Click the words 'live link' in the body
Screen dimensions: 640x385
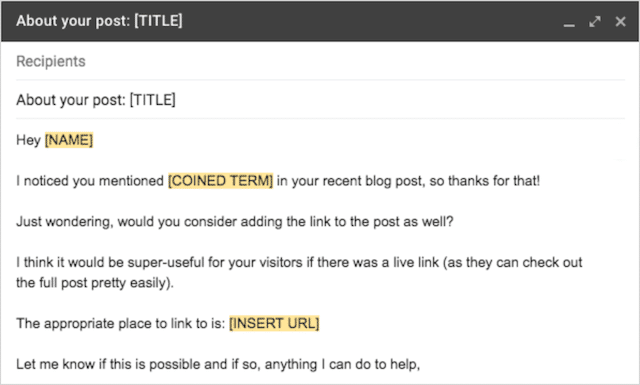416,262
